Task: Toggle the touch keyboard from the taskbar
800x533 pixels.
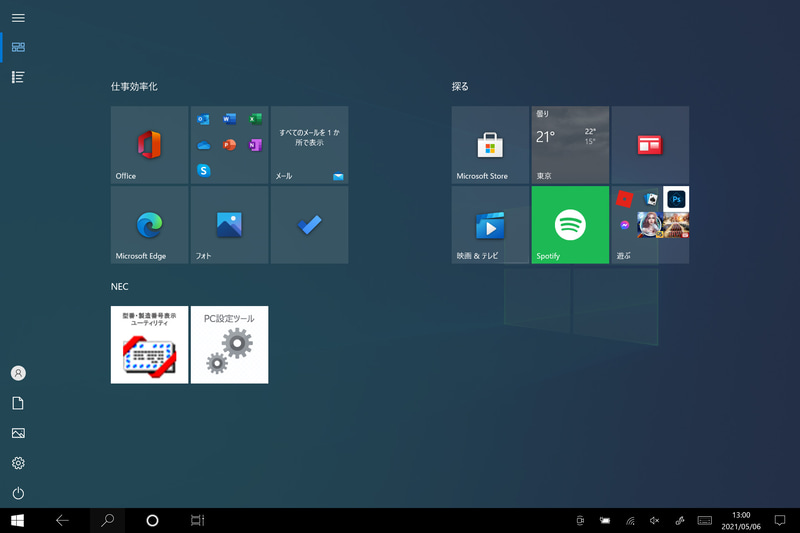Action: point(704,521)
